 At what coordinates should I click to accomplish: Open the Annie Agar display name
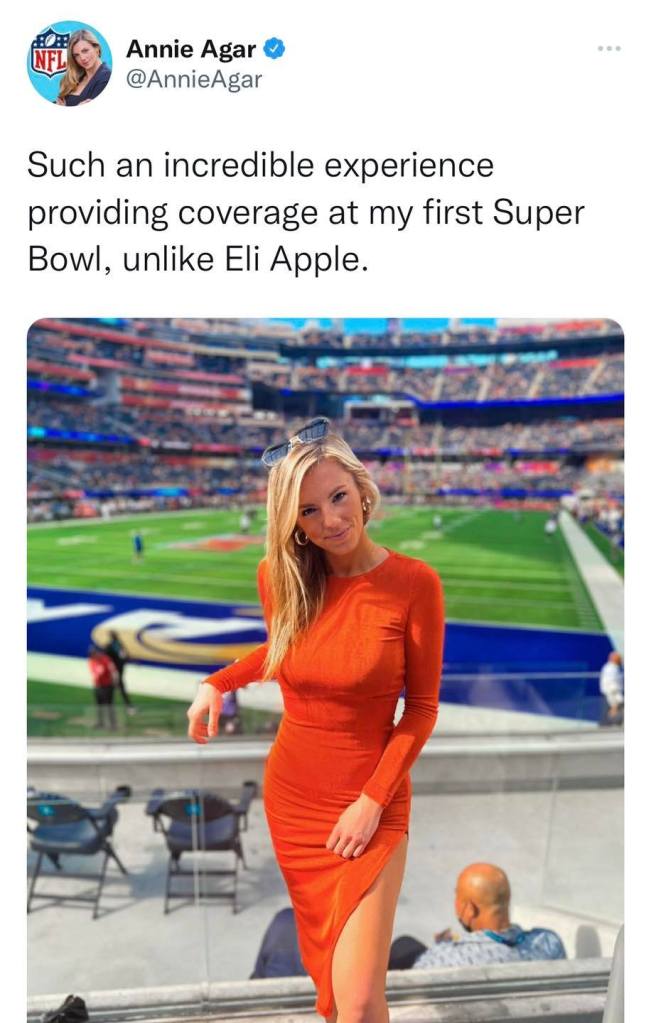point(190,49)
